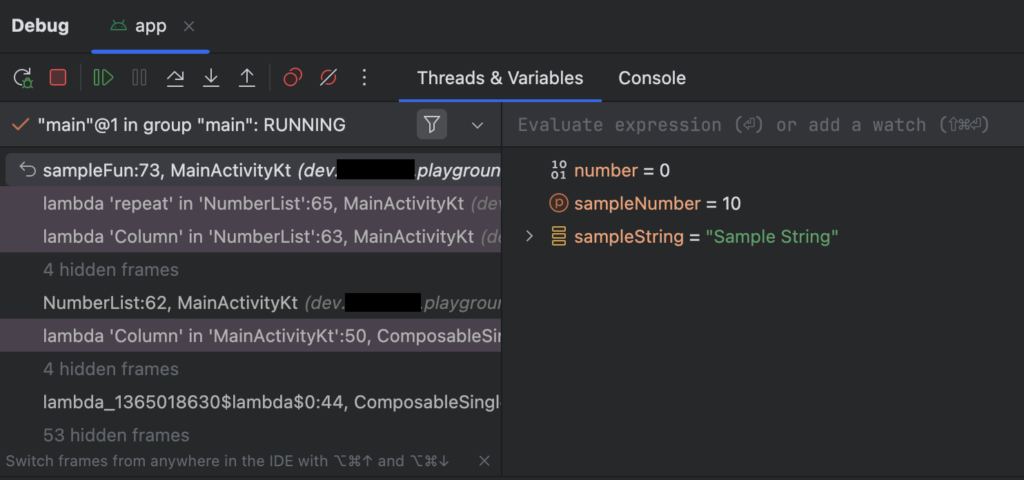Click the Step Out icon

click(247, 78)
